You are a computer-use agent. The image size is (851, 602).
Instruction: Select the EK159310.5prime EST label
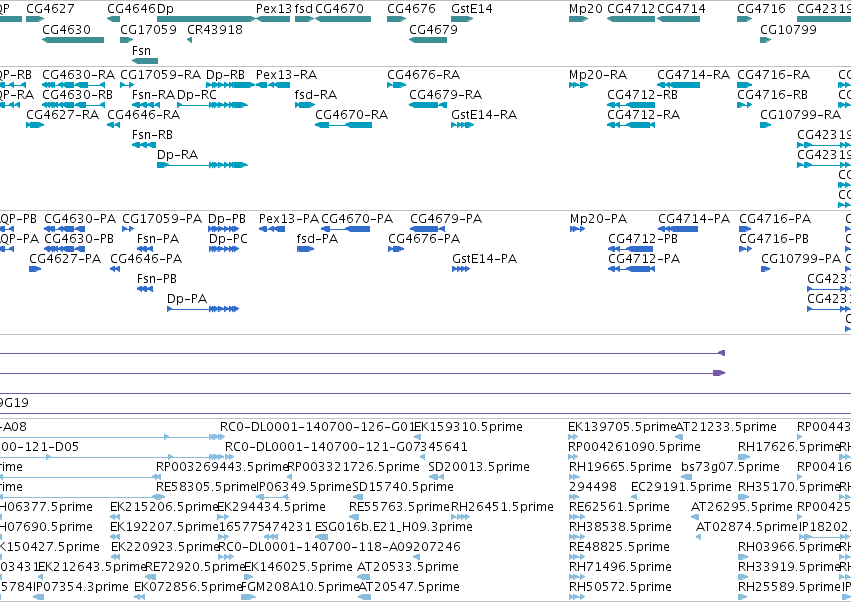click(469, 427)
